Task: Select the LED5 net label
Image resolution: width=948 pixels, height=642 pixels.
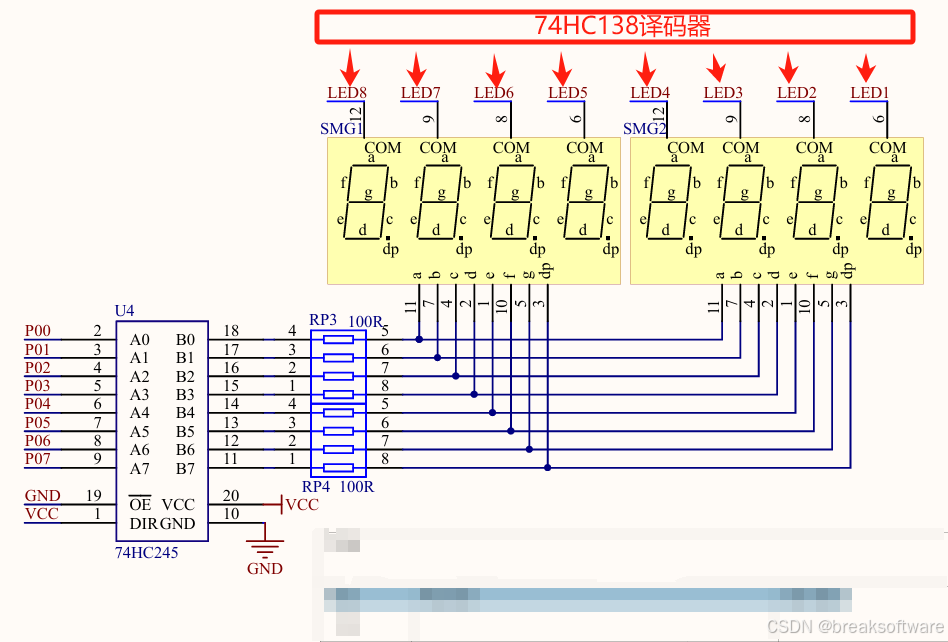Action: (567, 92)
